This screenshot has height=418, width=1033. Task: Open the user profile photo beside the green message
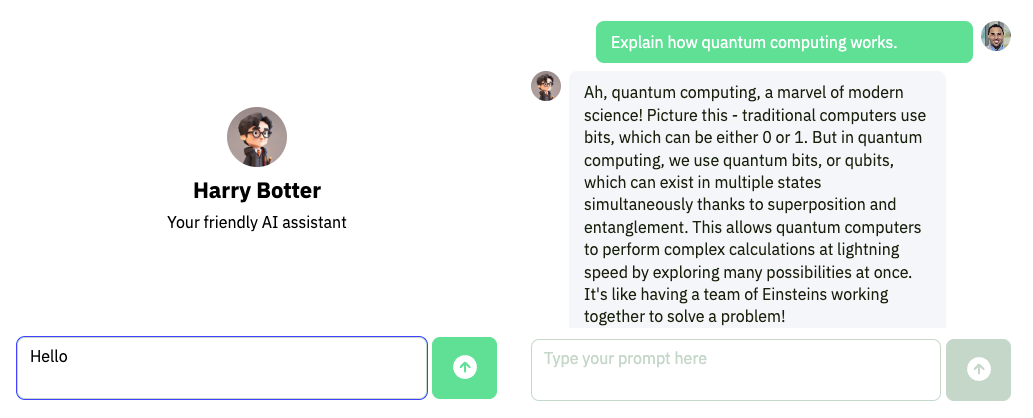point(996,36)
